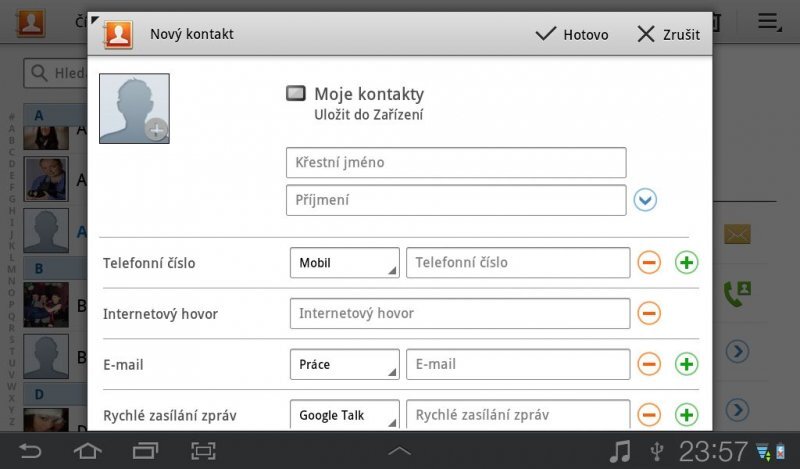Screen dimensions: 800x469
Task: Click the E-mail input field
Action: [518, 364]
